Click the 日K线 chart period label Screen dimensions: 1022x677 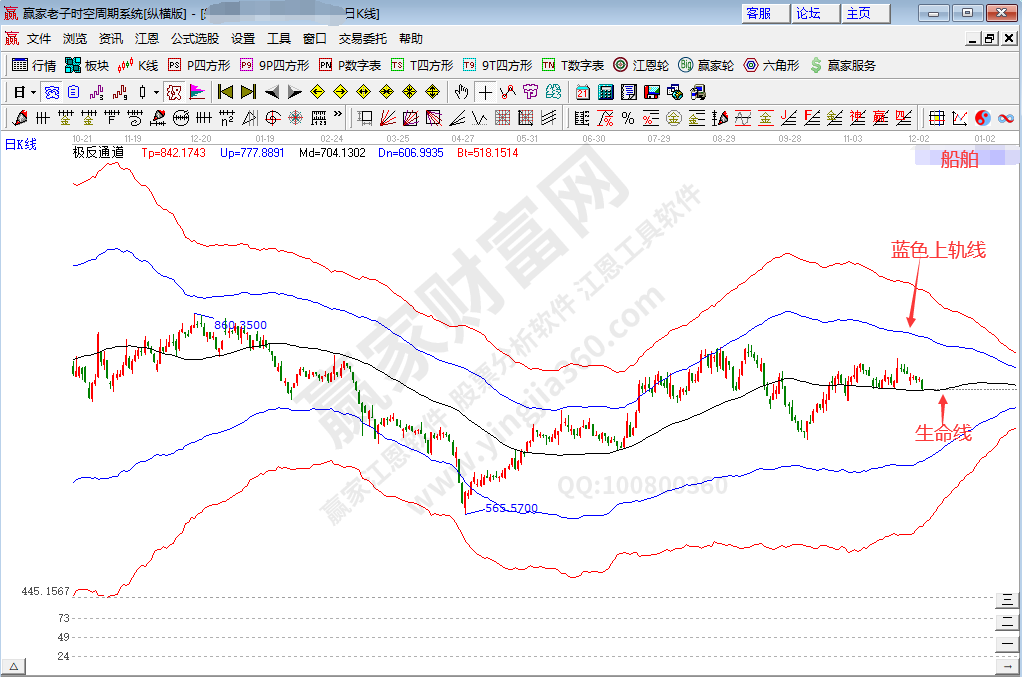point(21,144)
